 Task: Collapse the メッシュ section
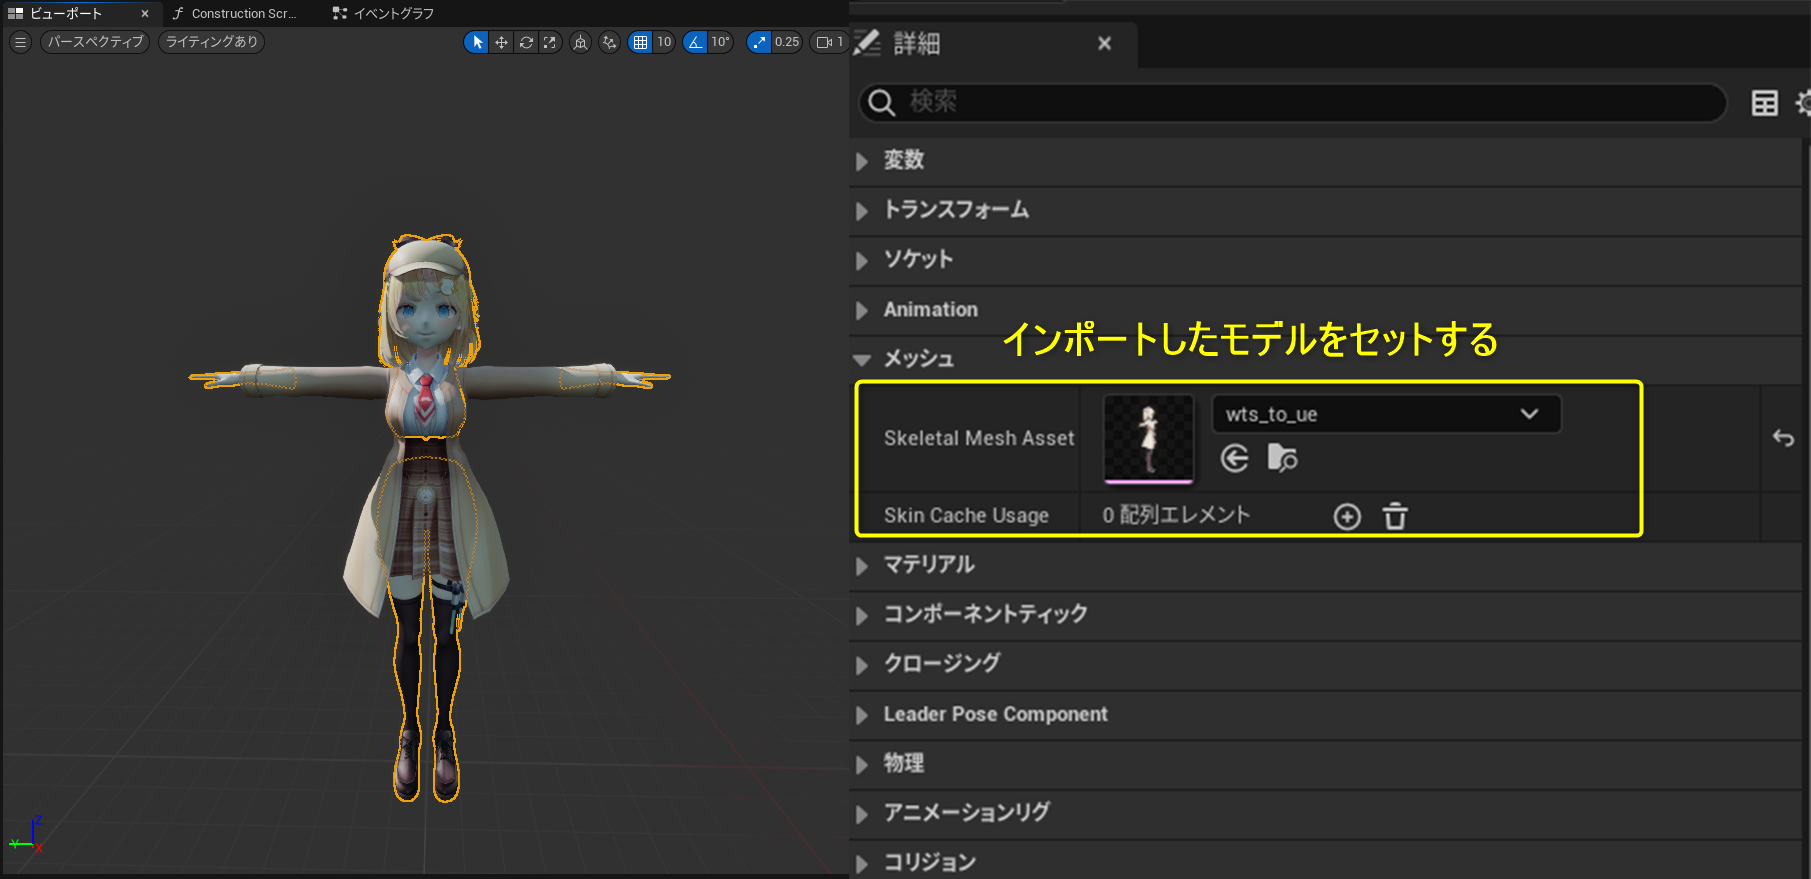coord(861,359)
